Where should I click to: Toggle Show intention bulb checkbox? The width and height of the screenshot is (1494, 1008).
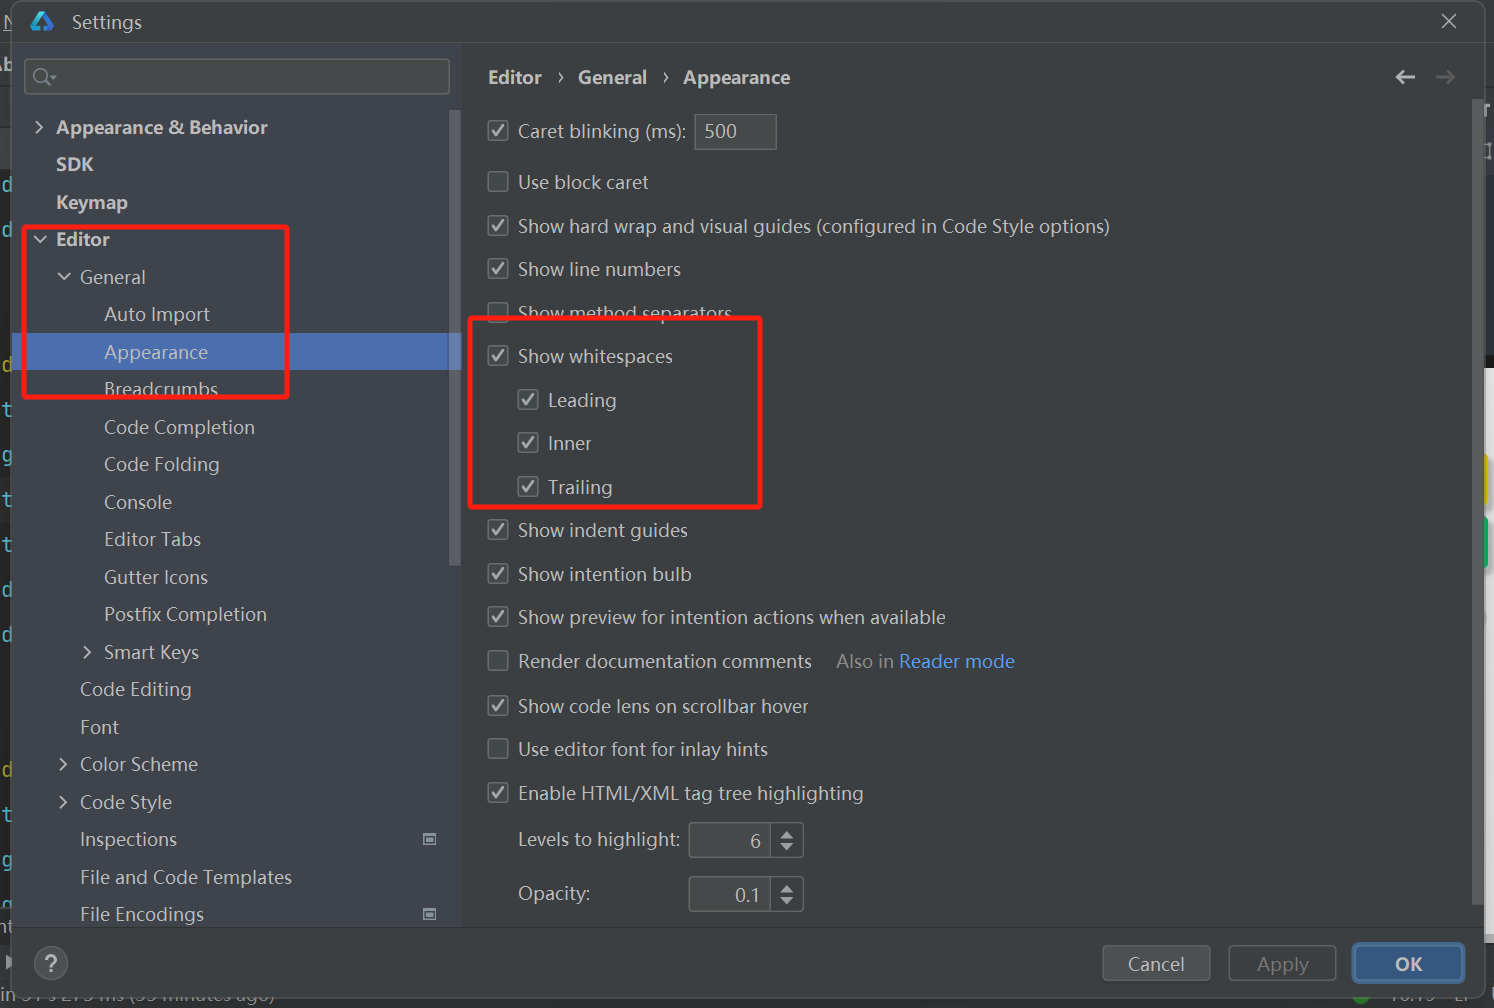(x=498, y=573)
